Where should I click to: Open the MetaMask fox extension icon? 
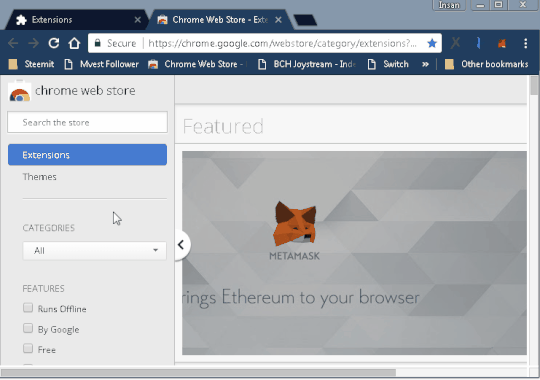[x=502, y=43]
